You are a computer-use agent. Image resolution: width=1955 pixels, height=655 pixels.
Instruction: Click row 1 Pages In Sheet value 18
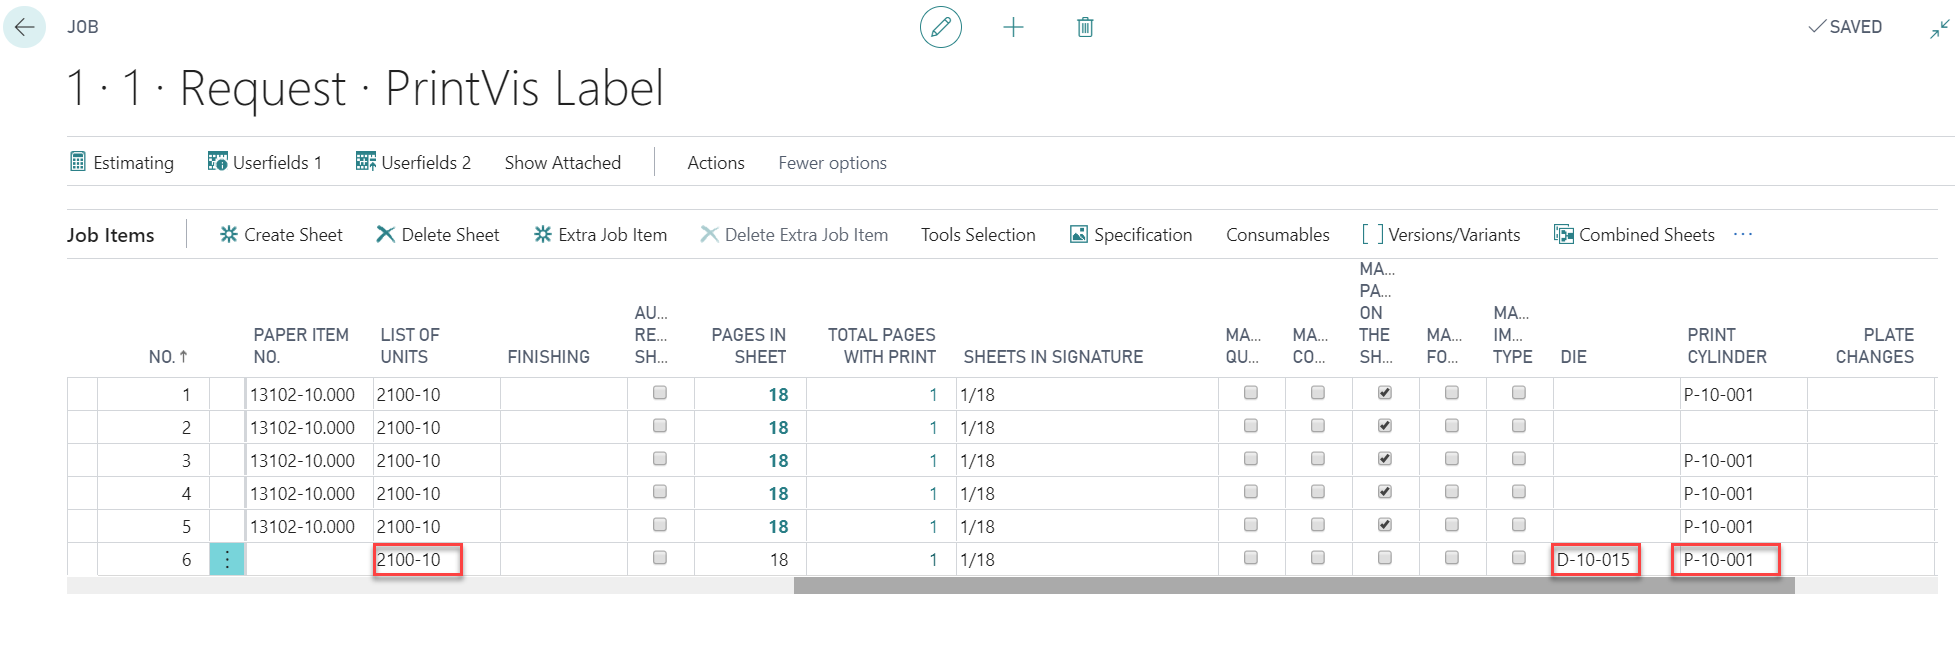tap(779, 394)
